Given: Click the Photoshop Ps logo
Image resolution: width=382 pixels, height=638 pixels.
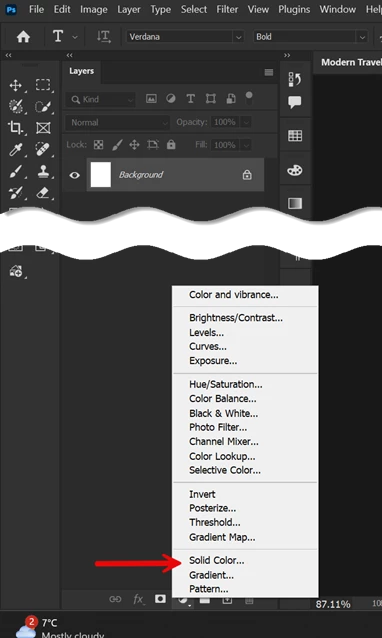Looking at the screenshot, I should (x=11, y=9).
